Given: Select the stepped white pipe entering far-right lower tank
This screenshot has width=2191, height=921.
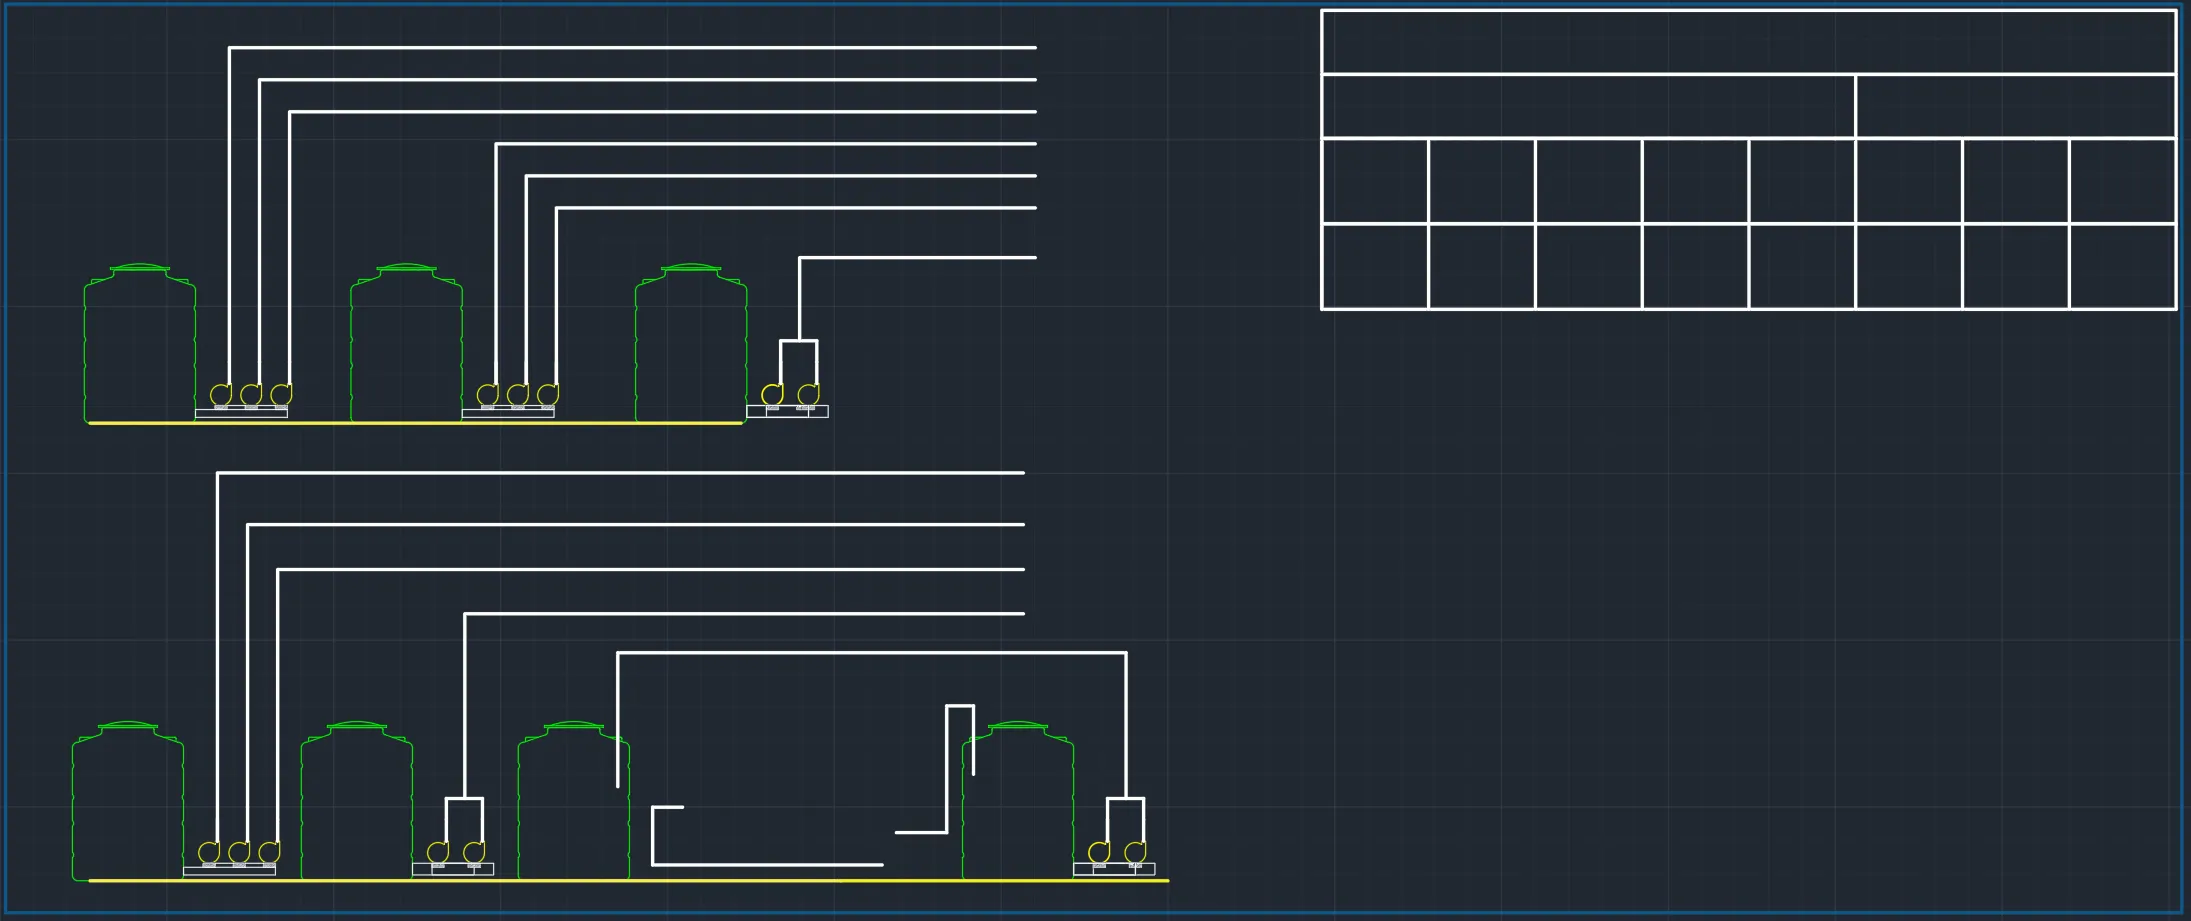Looking at the screenshot, I should coord(946,770).
